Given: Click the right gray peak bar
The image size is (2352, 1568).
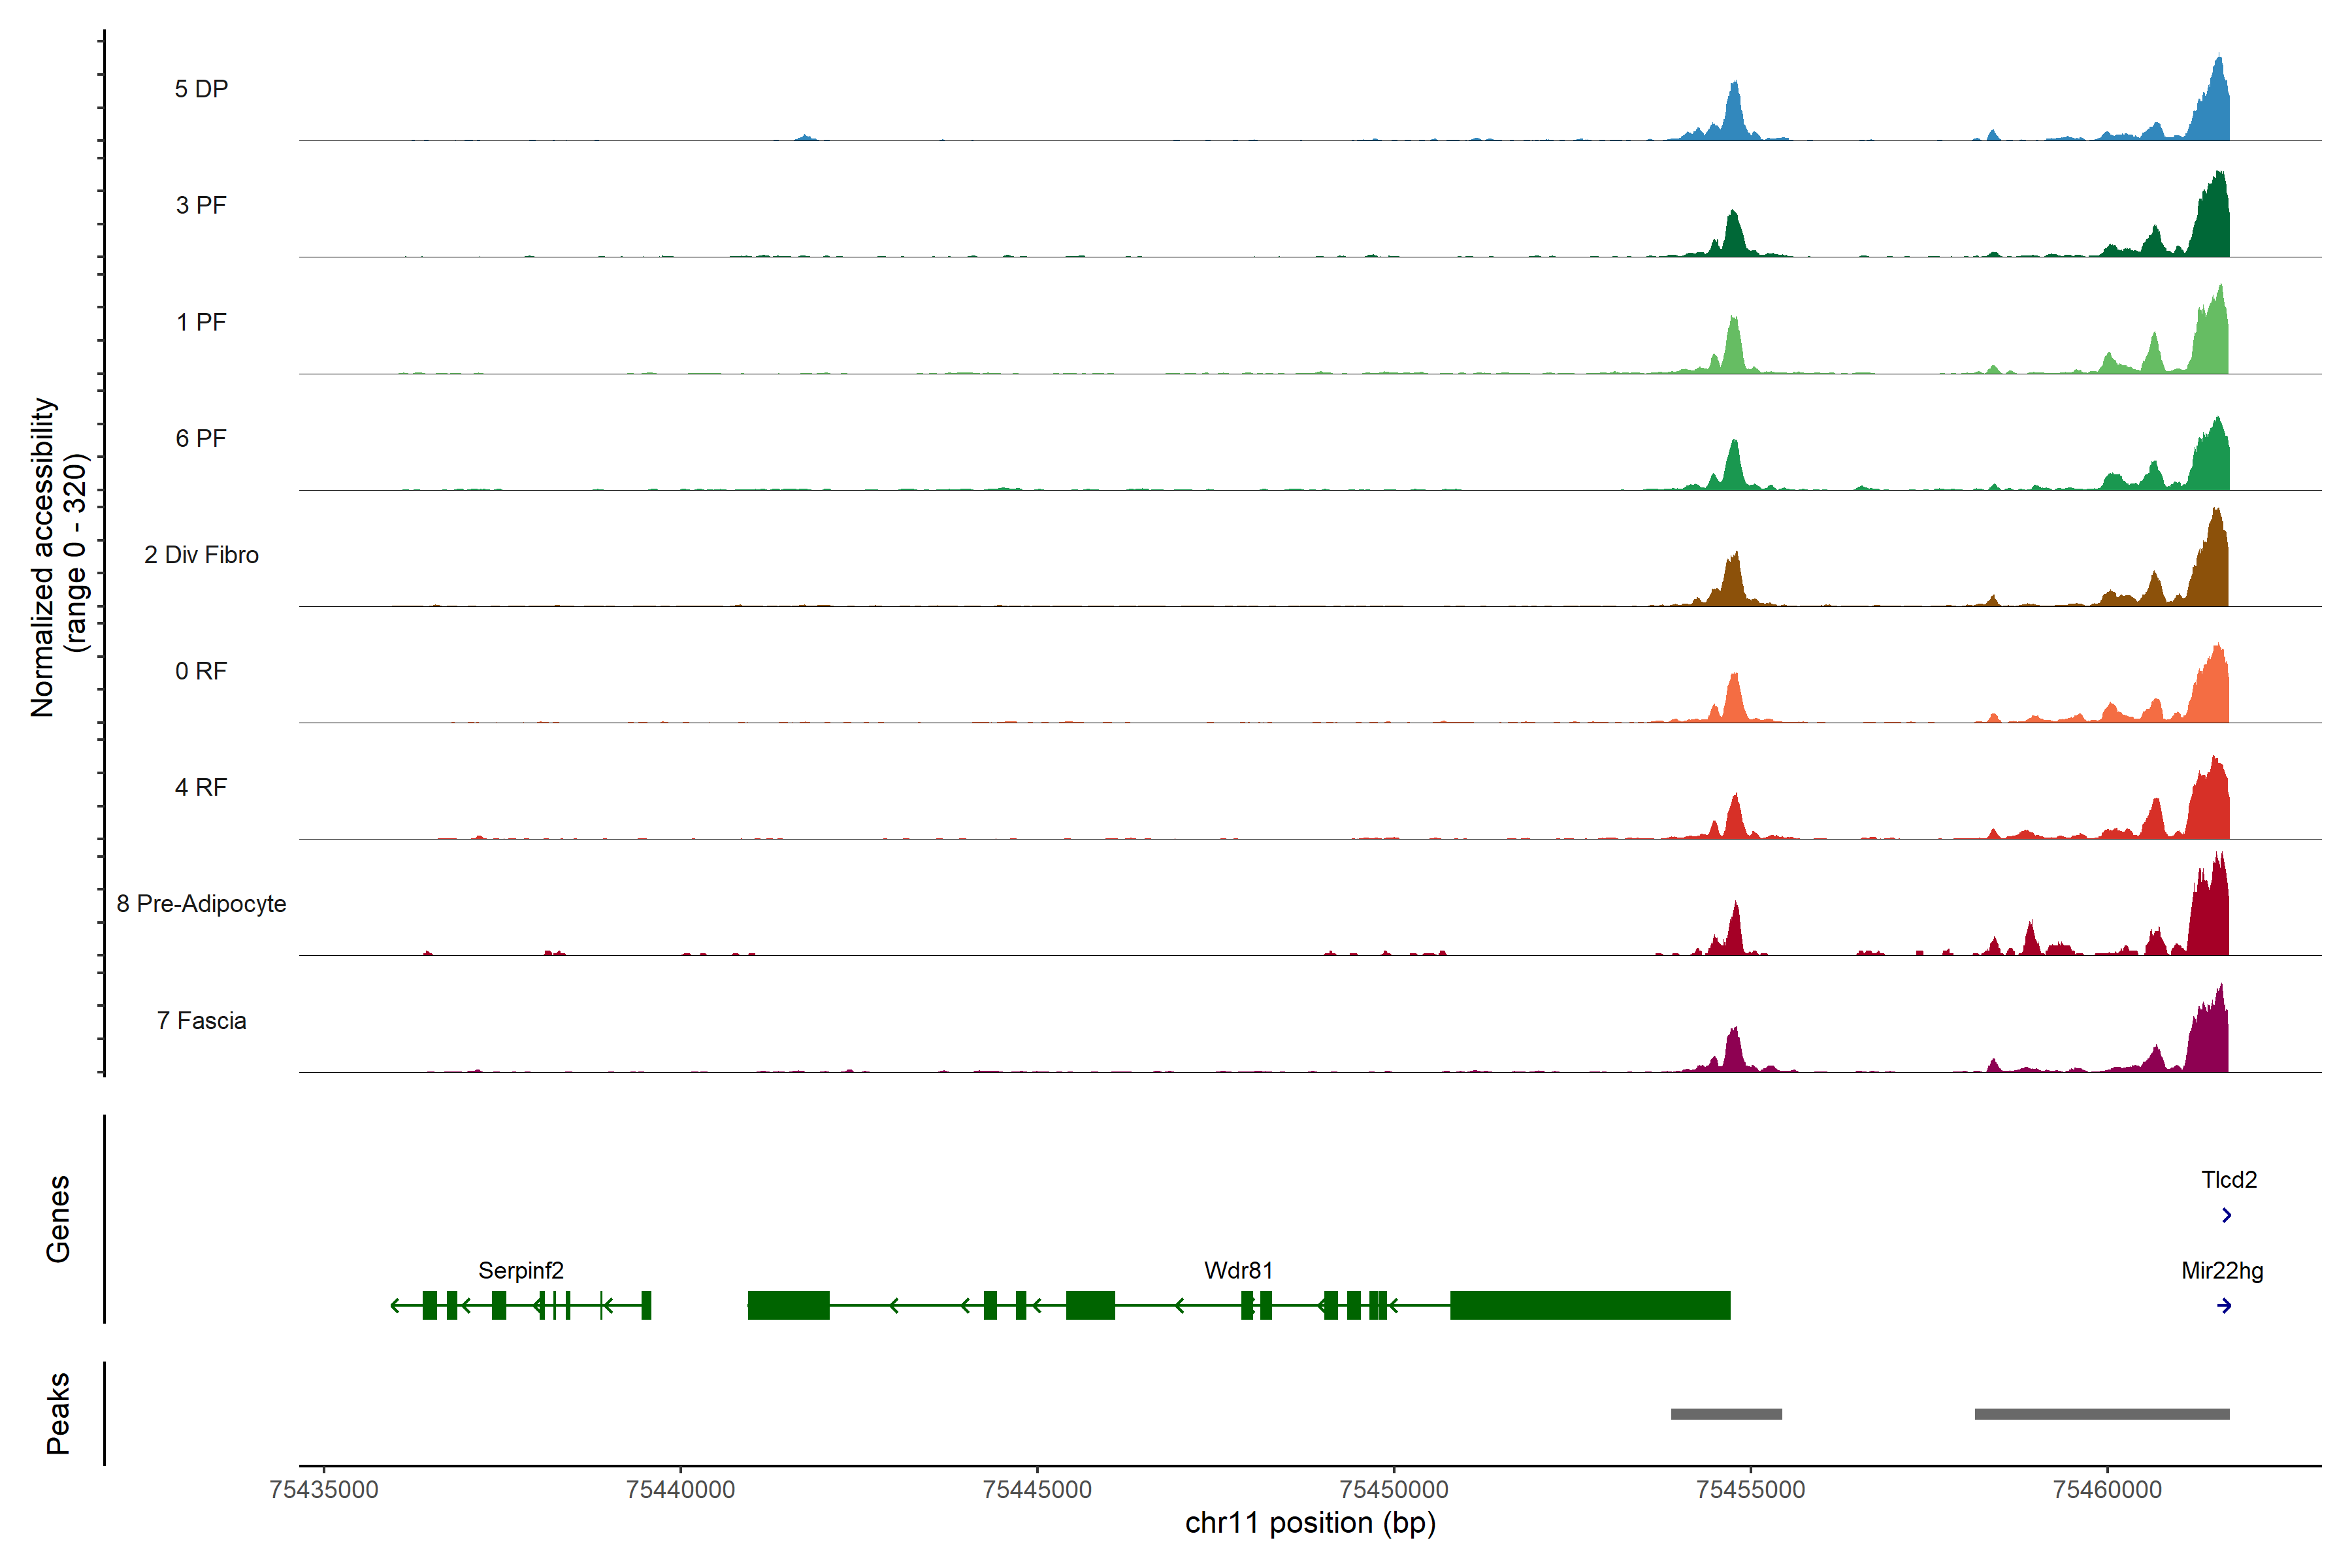Looking at the screenshot, I should (2101, 1414).
